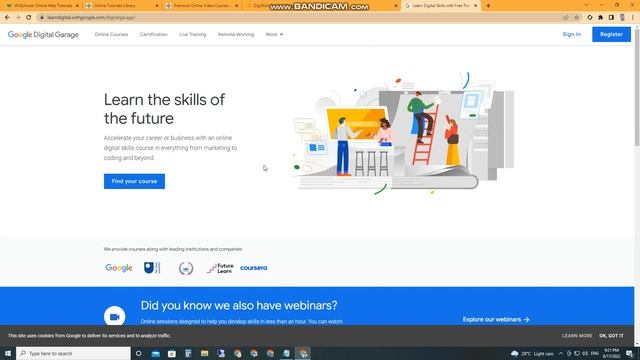Open the Windows Start menu
This screenshot has width=640, height=360.
point(8,353)
